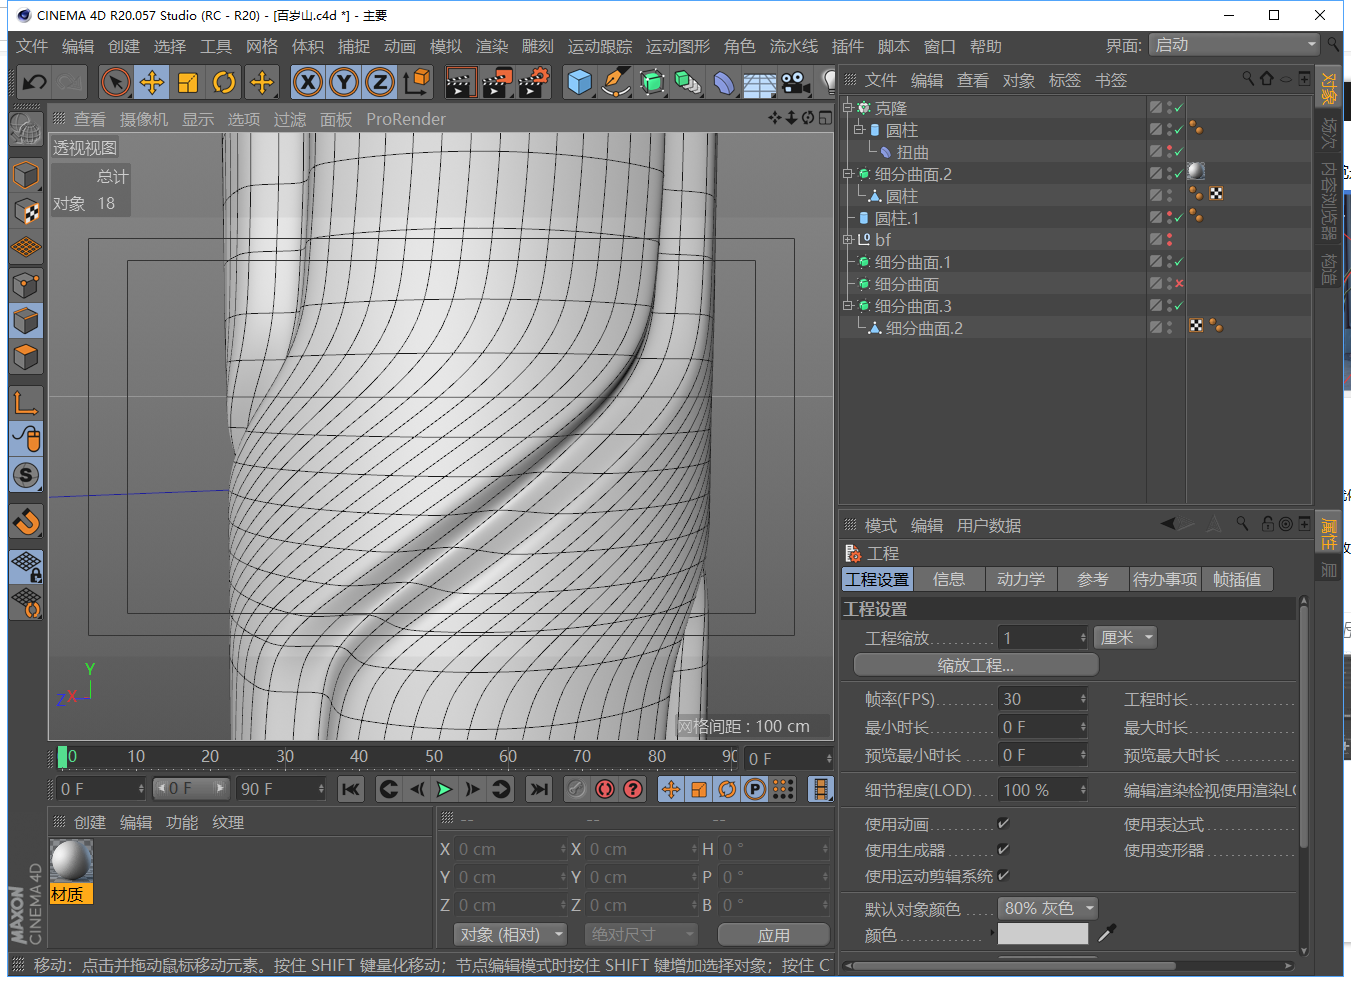Click the magnet icon in left toolbar
Screen dimensions: 1351x984
point(26,521)
